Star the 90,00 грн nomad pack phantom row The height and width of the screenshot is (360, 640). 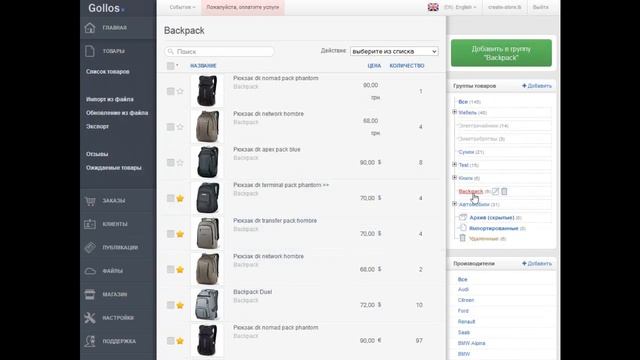click(x=180, y=91)
